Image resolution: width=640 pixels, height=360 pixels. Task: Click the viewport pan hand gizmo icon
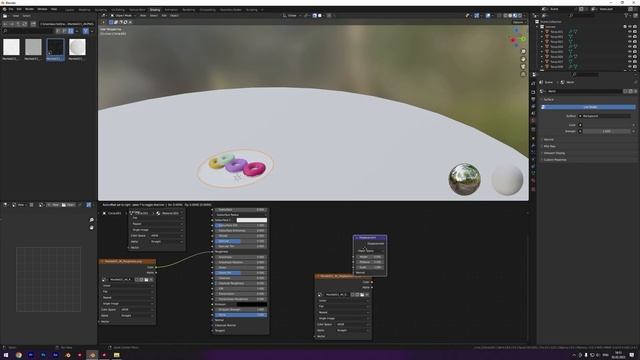(x=523, y=59)
